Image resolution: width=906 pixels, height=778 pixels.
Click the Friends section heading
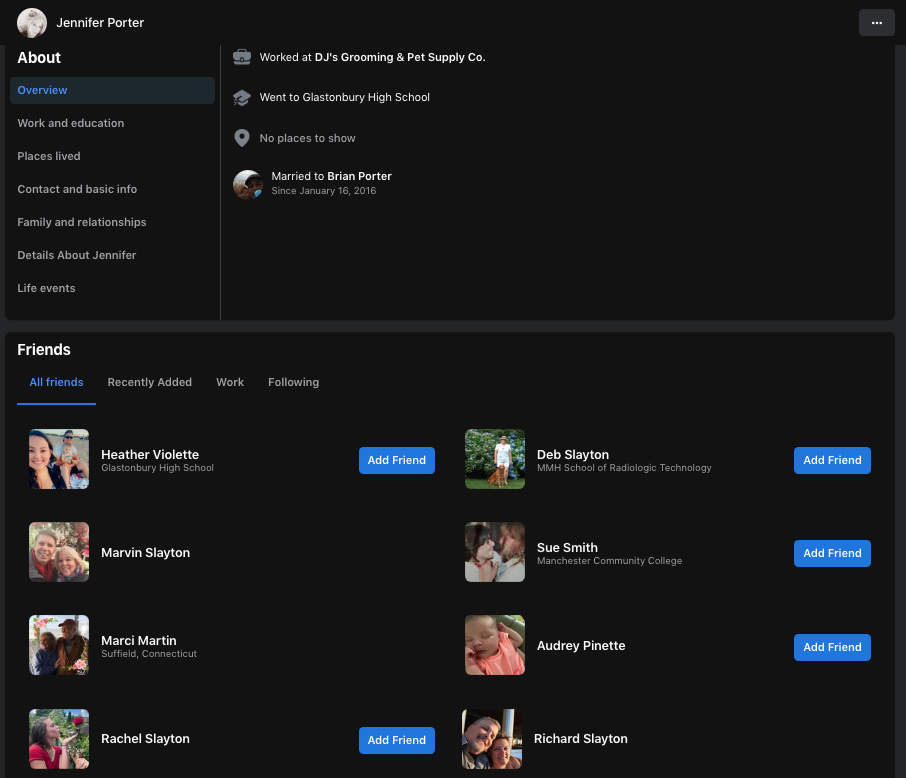point(44,350)
